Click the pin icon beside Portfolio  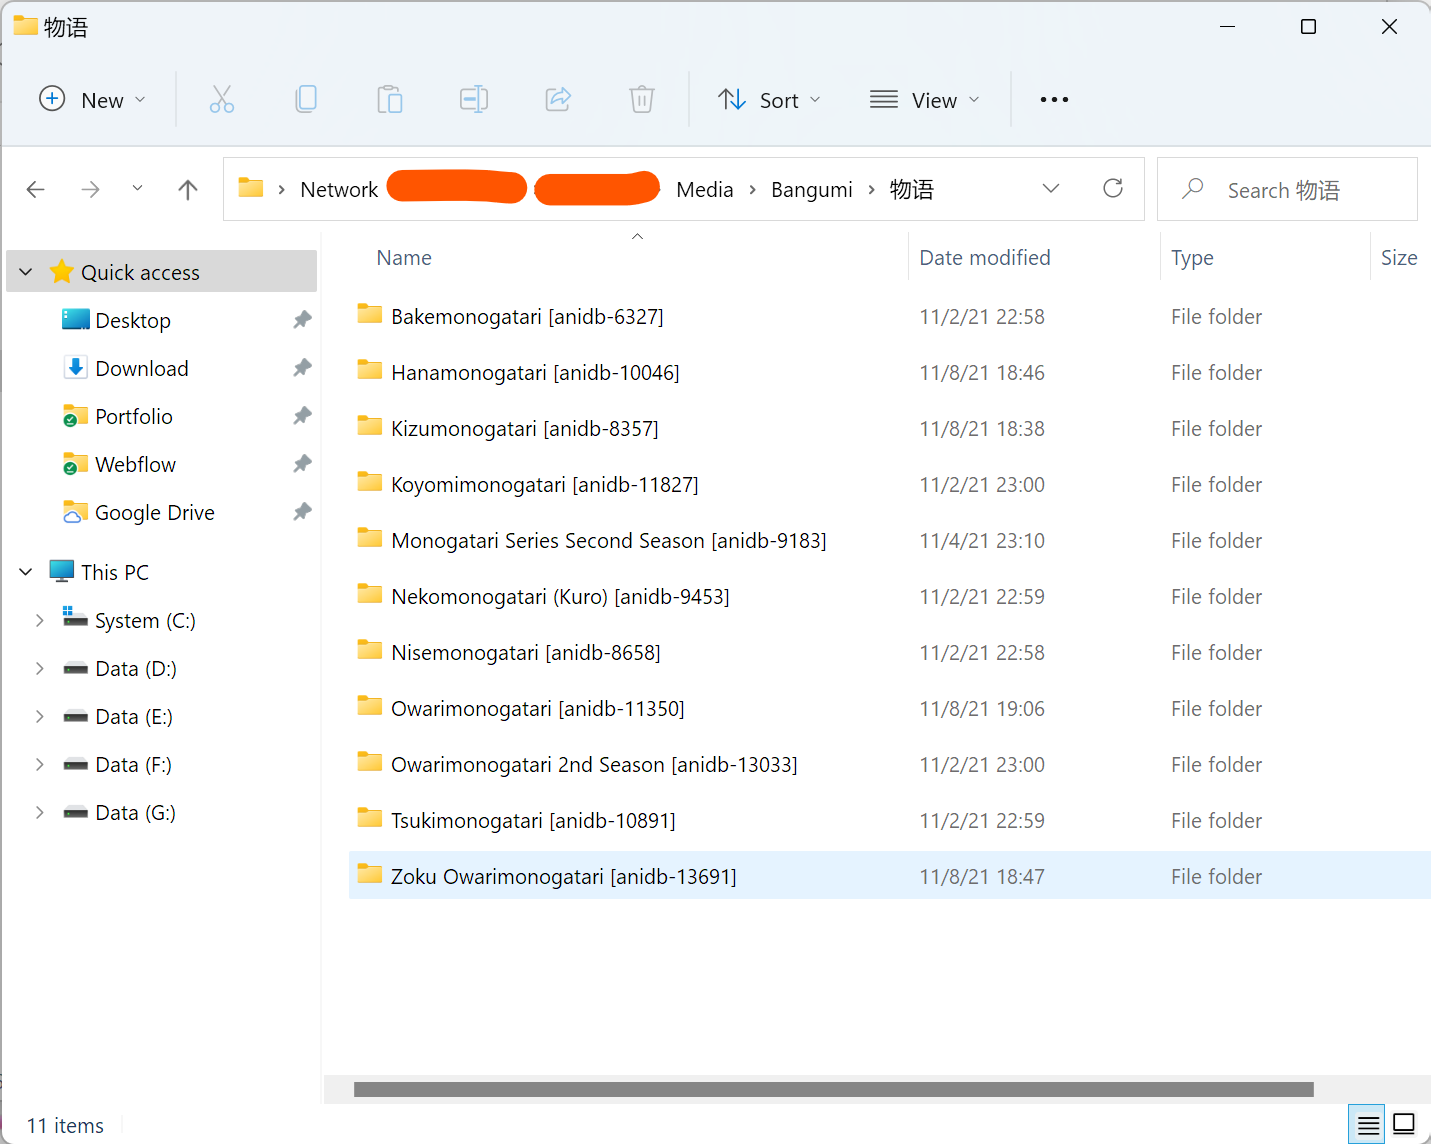pyautogui.click(x=302, y=416)
